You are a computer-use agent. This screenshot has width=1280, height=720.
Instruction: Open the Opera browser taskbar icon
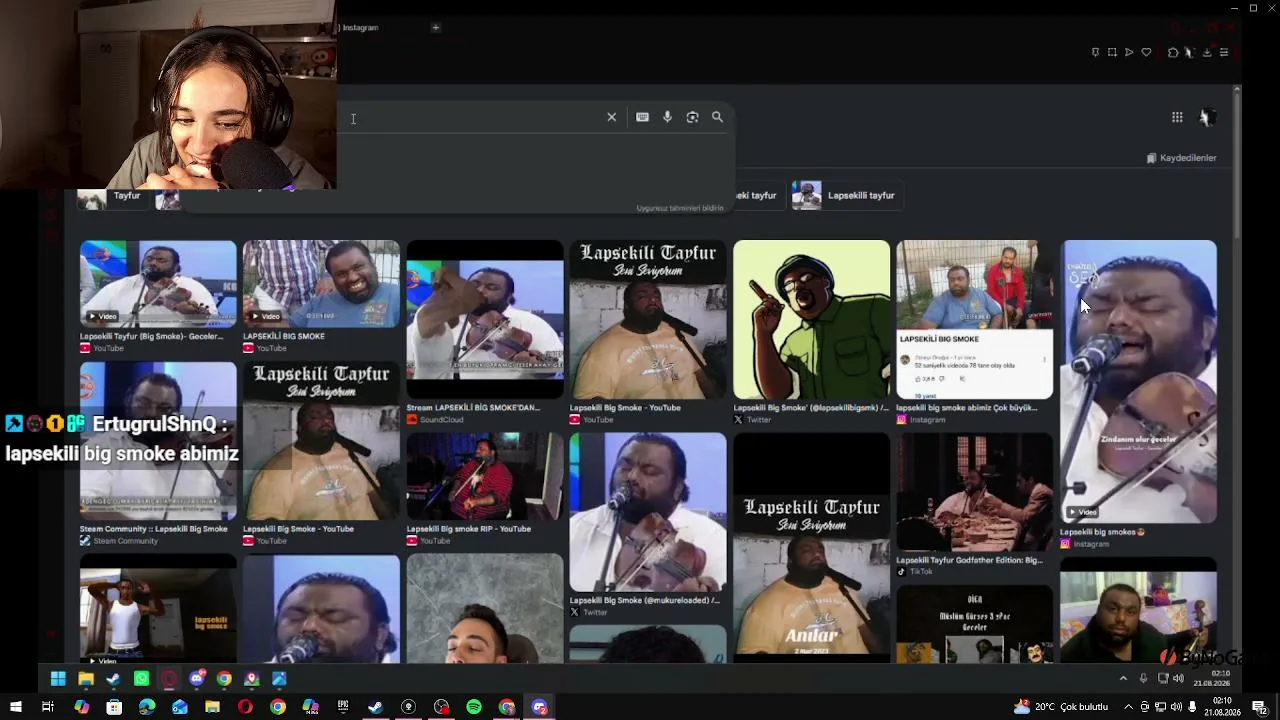coord(245,707)
